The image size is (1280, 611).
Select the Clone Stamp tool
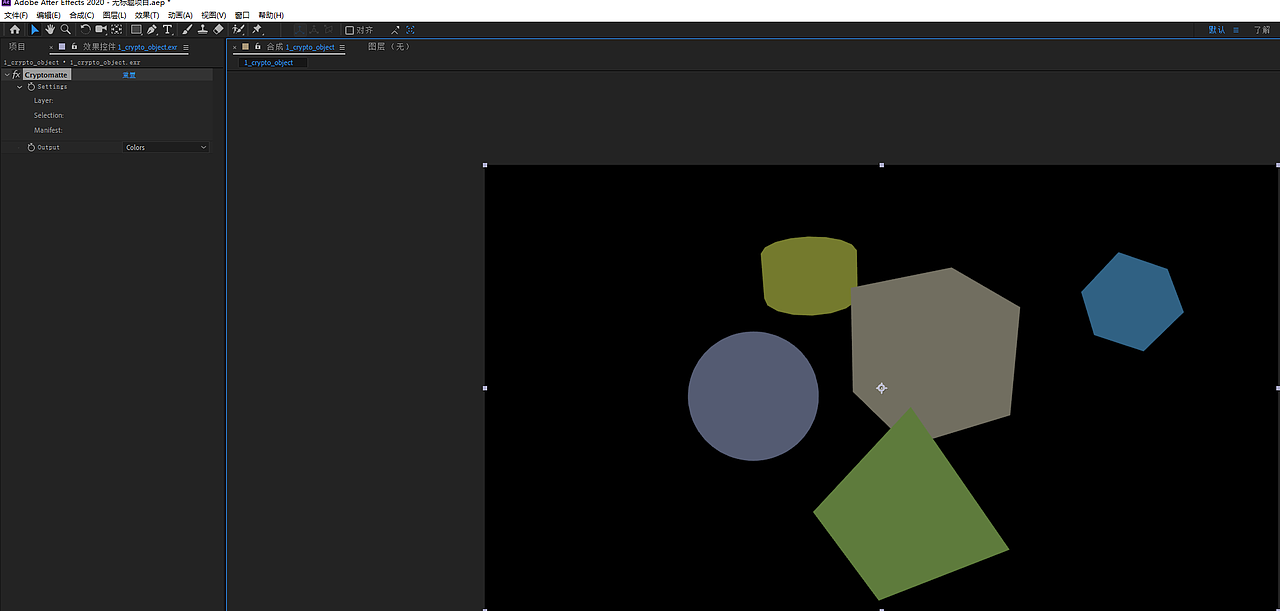(202, 30)
